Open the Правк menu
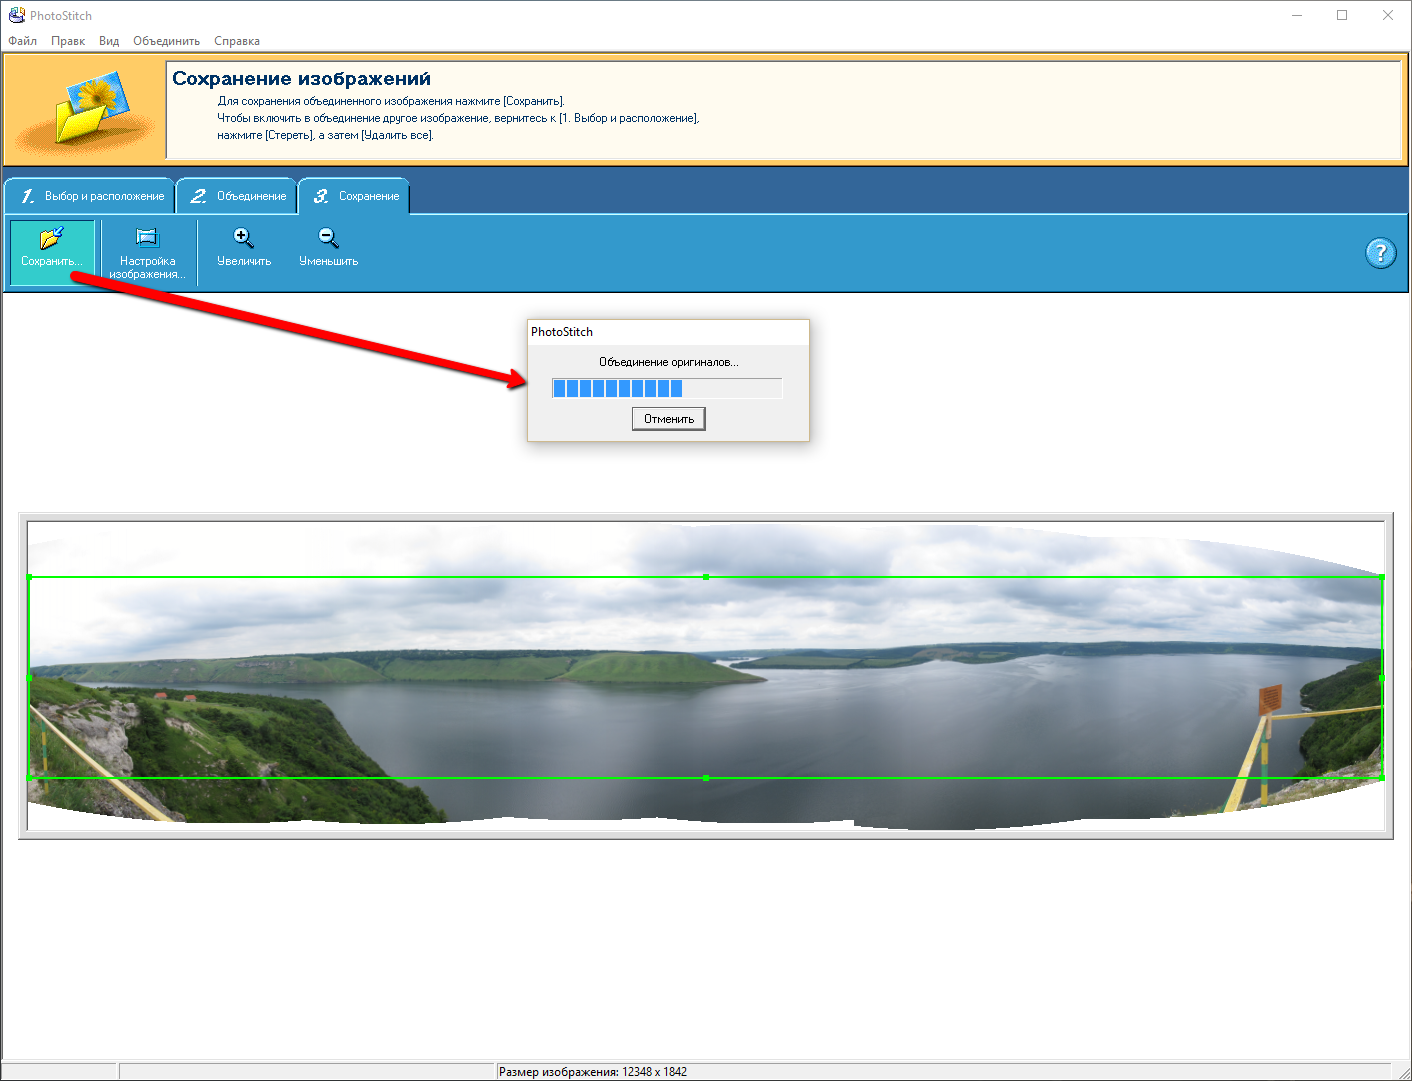This screenshot has width=1412, height=1081. [68, 41]
